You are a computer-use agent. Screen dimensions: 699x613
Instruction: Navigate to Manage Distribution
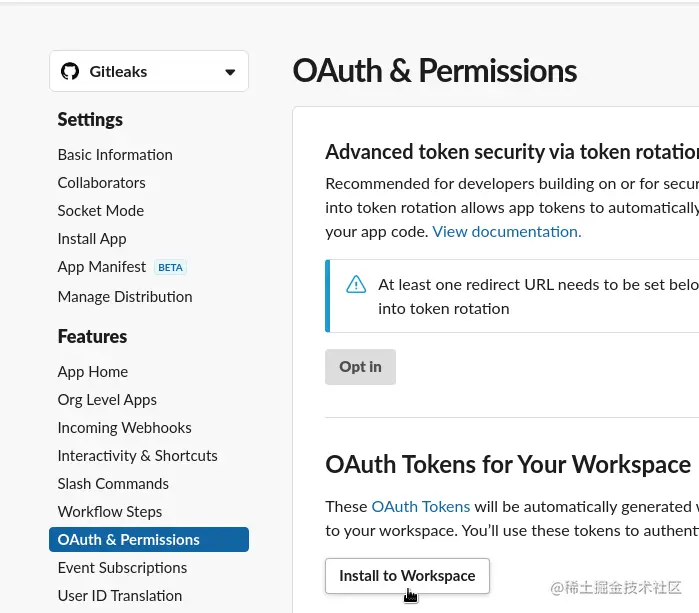(x=125, y=297)
